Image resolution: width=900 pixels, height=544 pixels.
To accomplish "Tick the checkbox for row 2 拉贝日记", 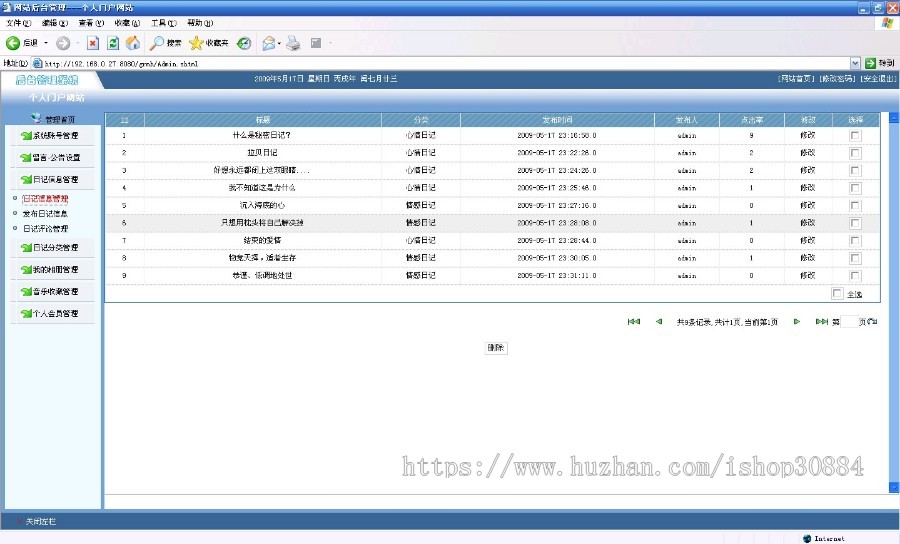I will 855,153.
